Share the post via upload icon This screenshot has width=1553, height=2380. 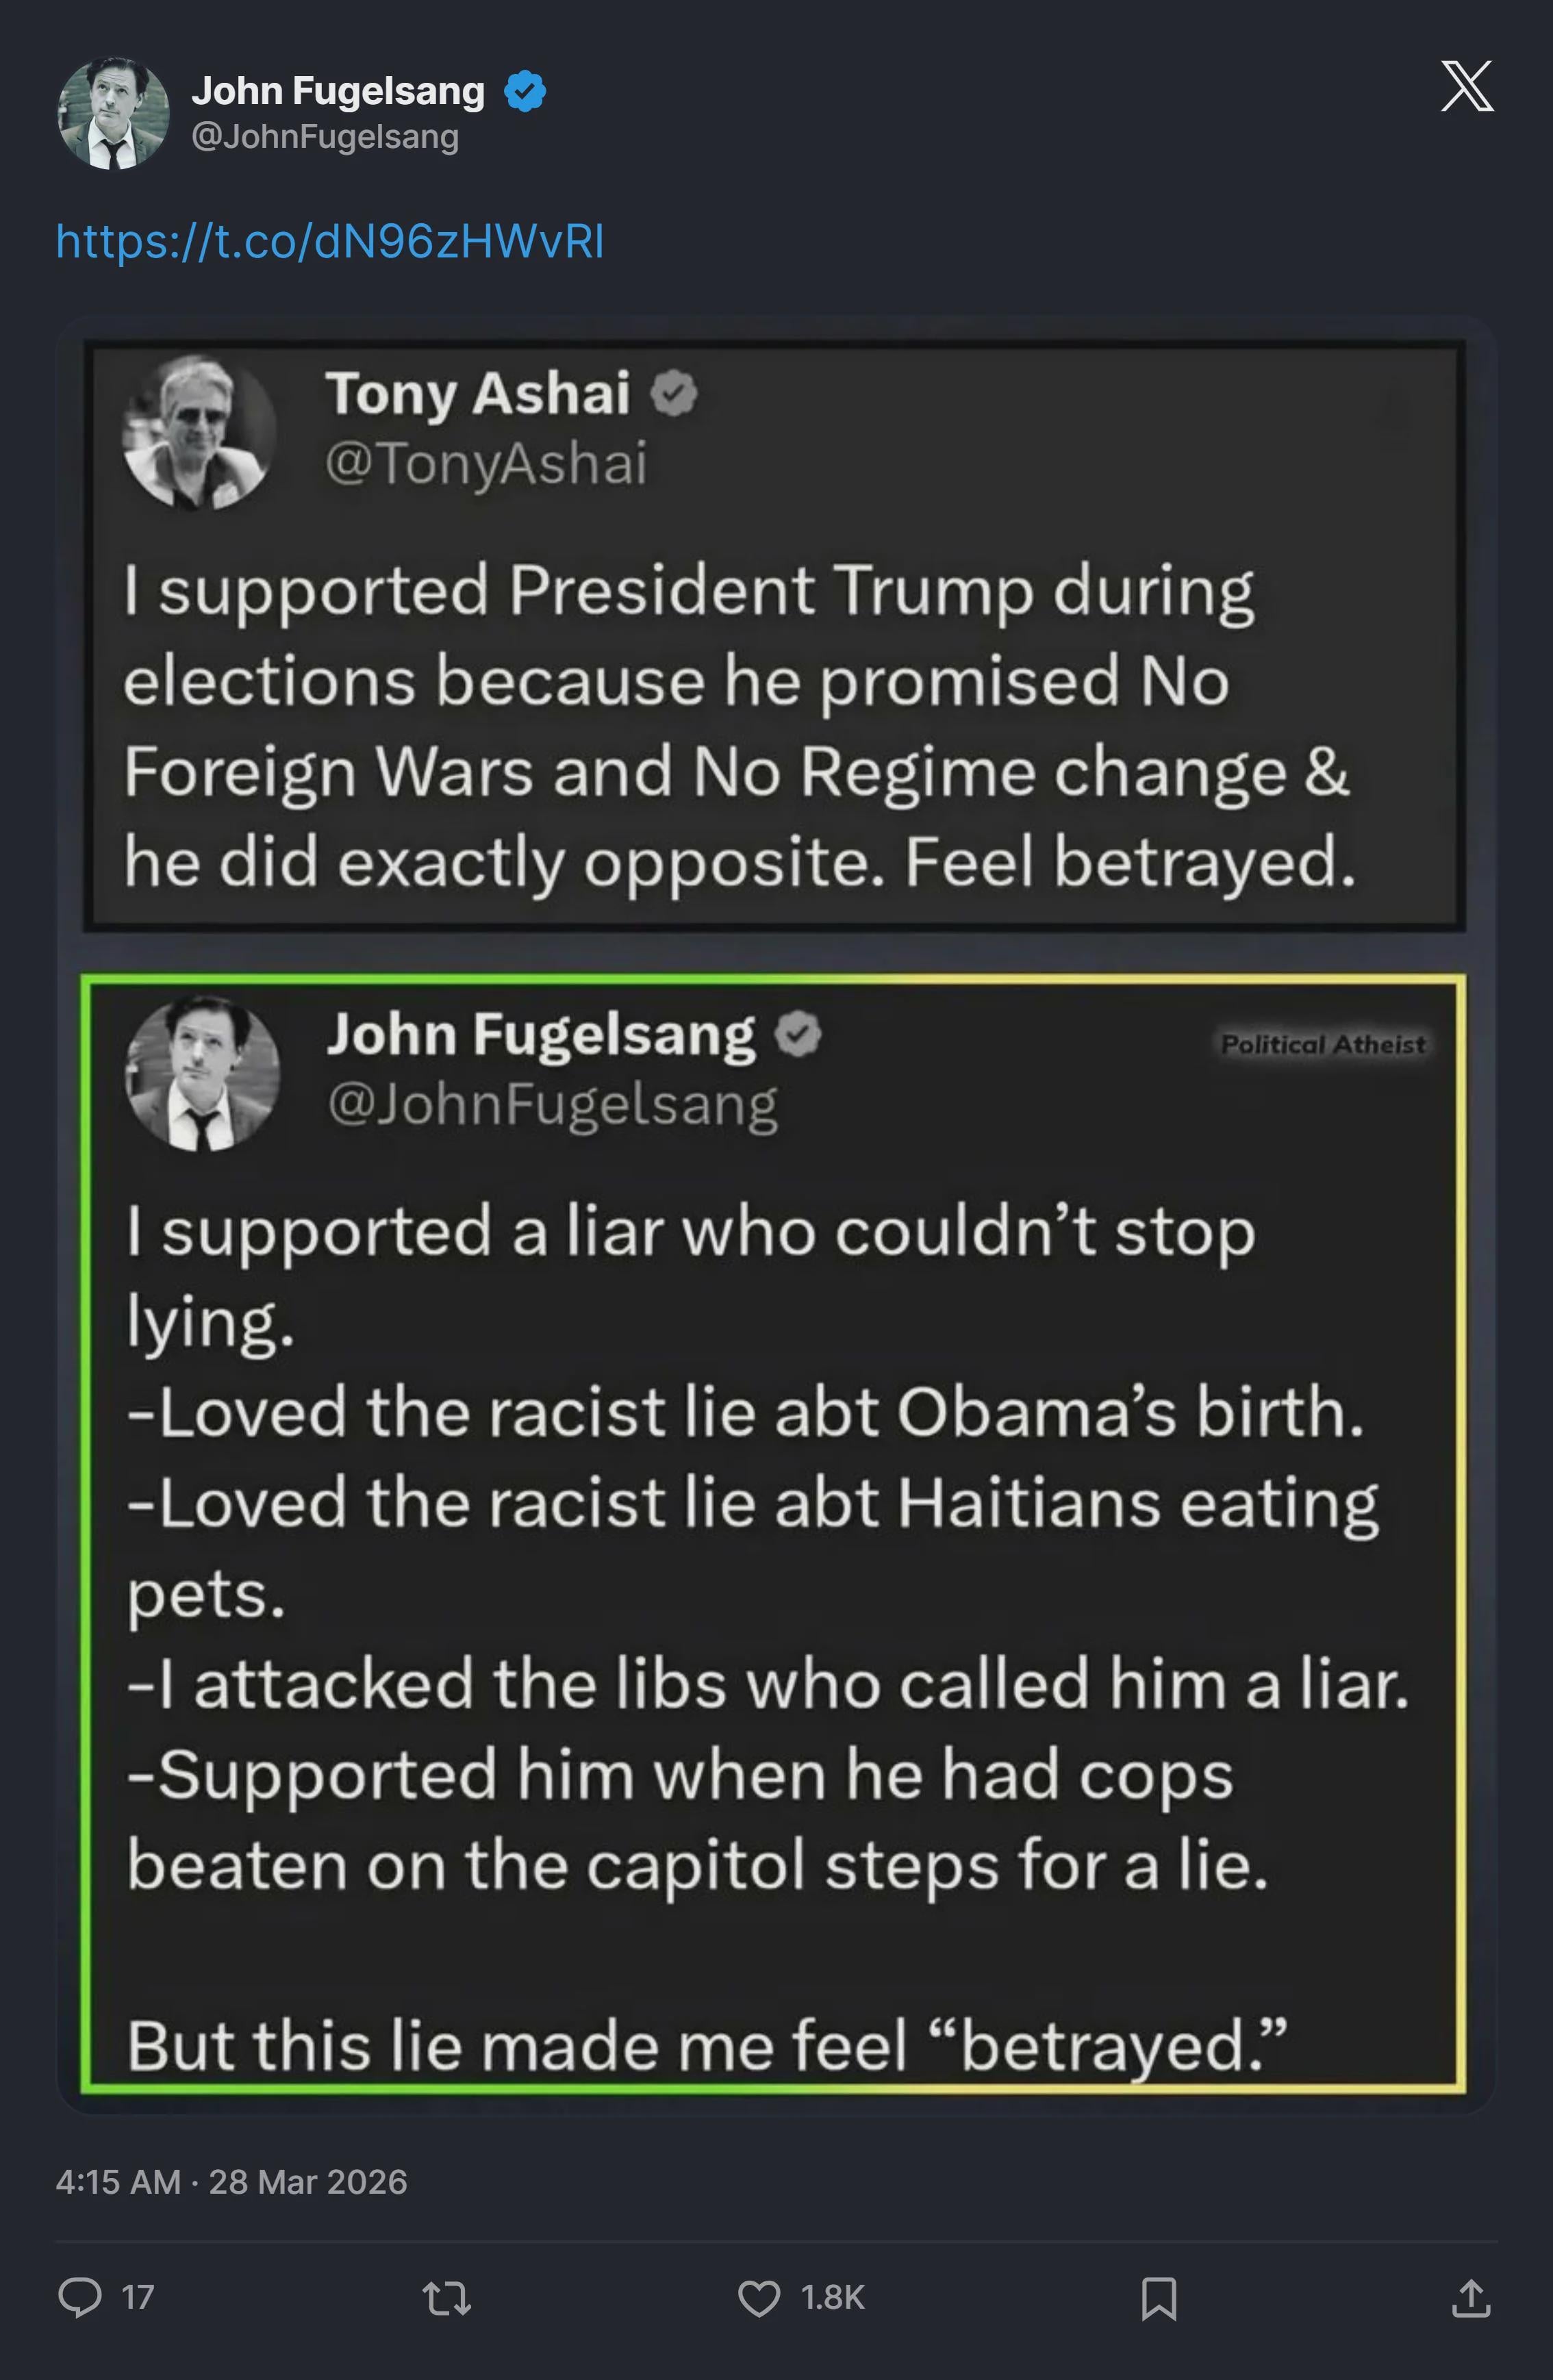click(1470, 2297)
